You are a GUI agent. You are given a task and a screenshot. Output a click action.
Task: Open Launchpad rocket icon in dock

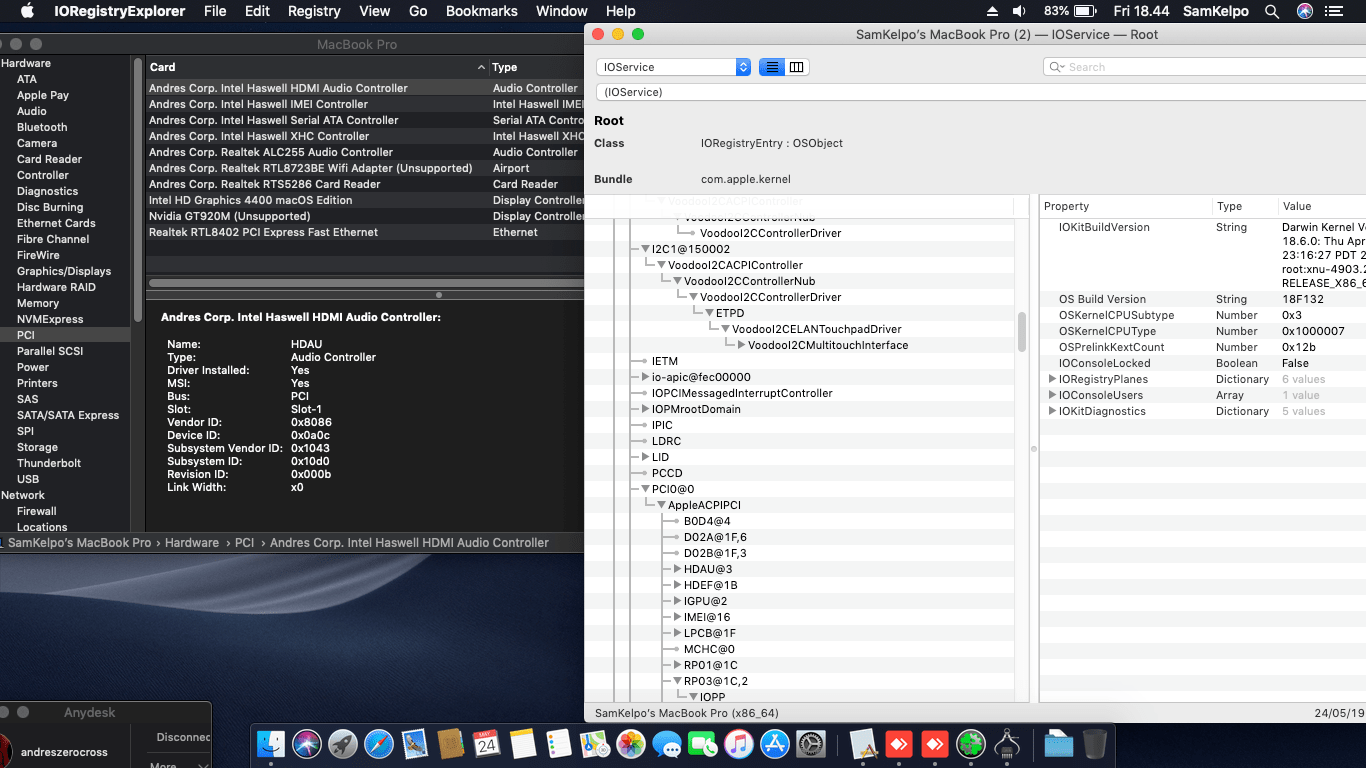tap(343, 743)
